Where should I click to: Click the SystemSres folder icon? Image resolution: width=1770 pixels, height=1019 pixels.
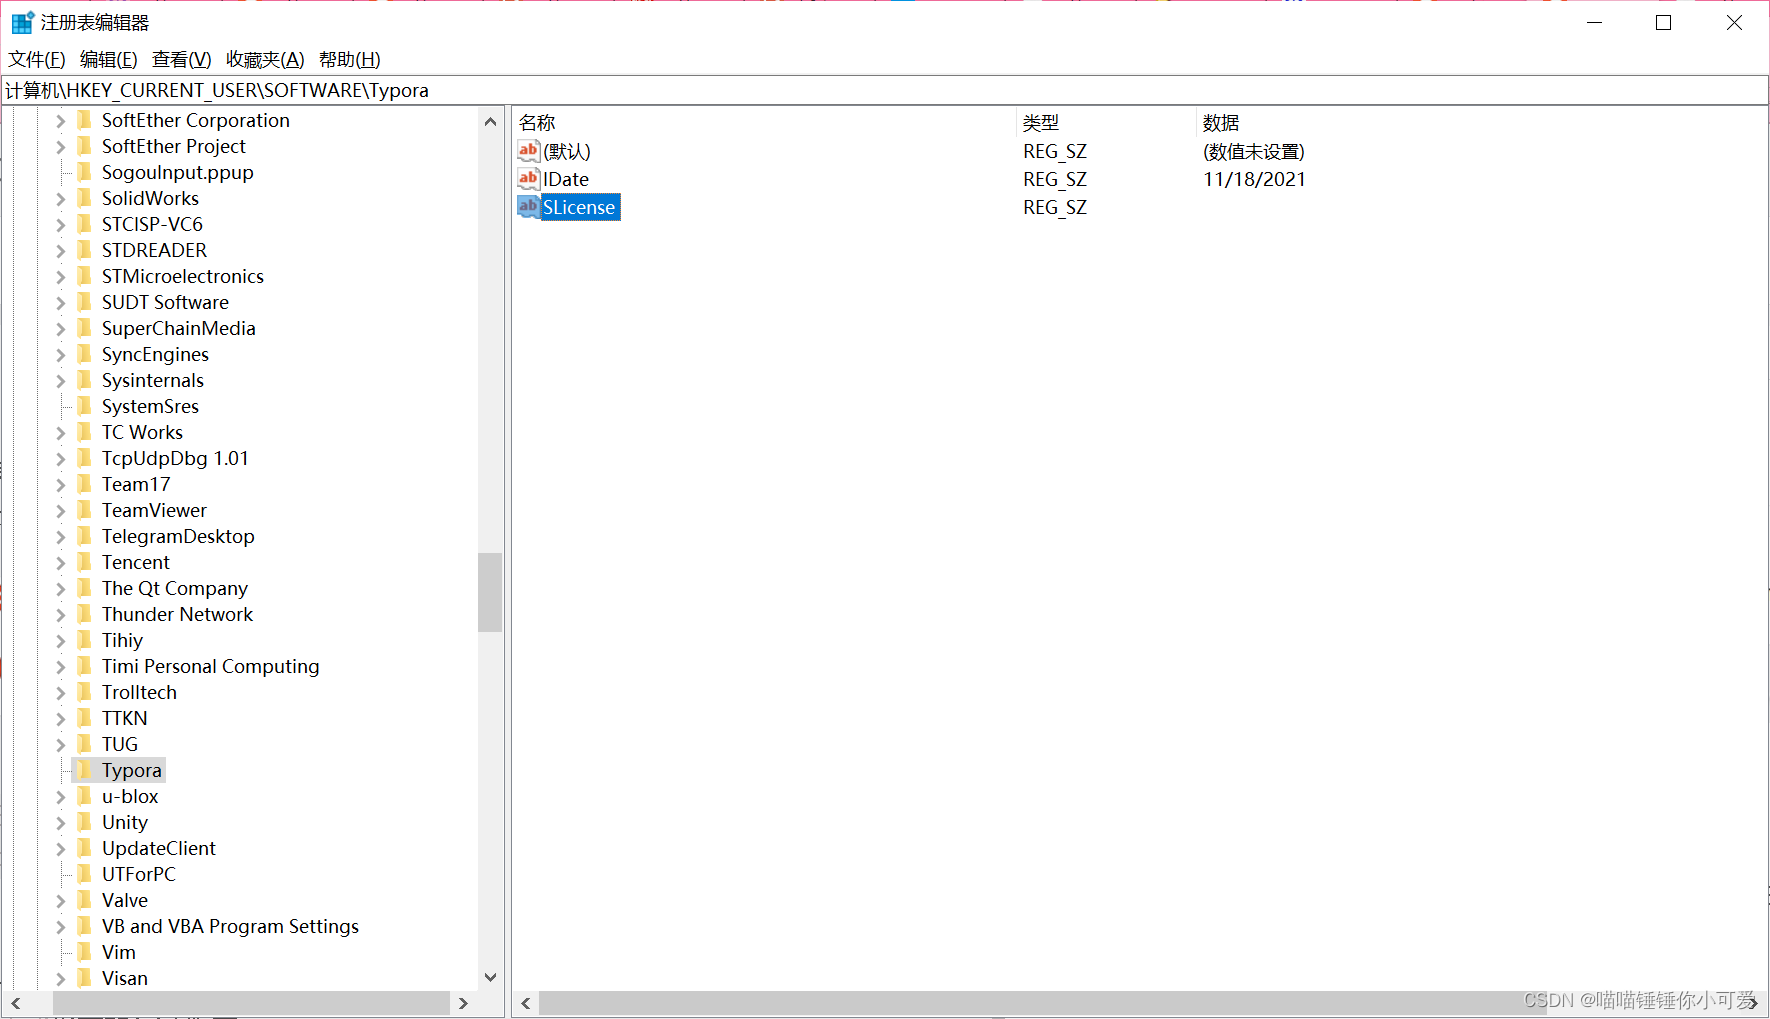85,405
